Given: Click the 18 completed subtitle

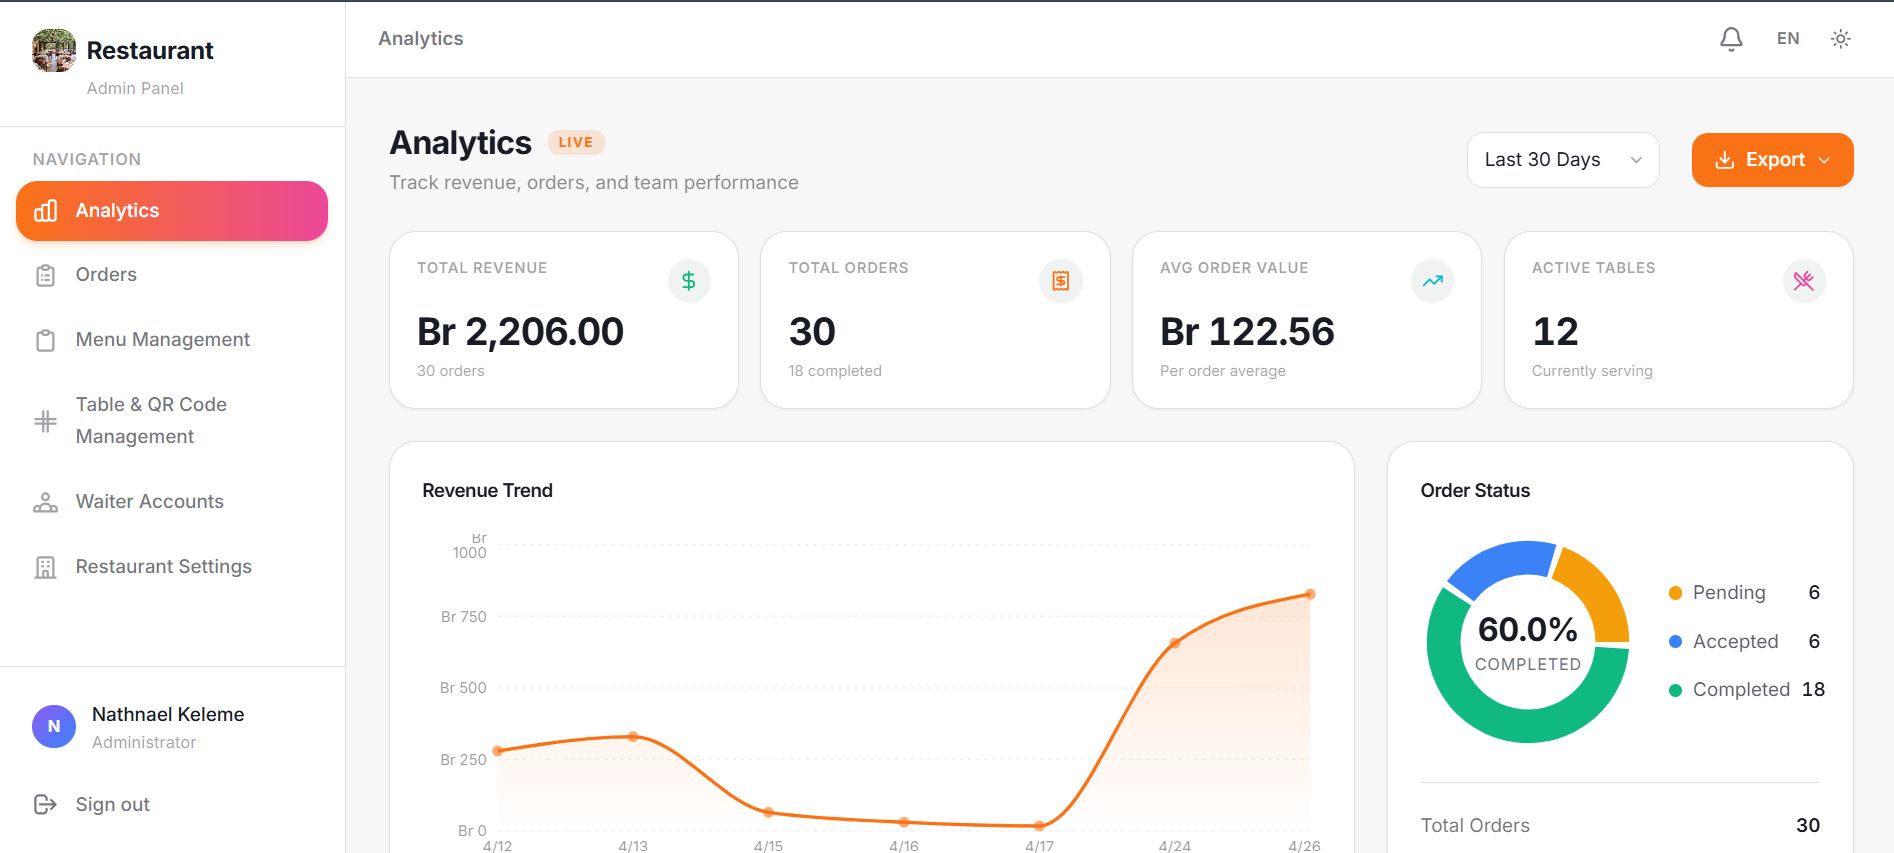Looking at the screenshot, I should point(835,371).
